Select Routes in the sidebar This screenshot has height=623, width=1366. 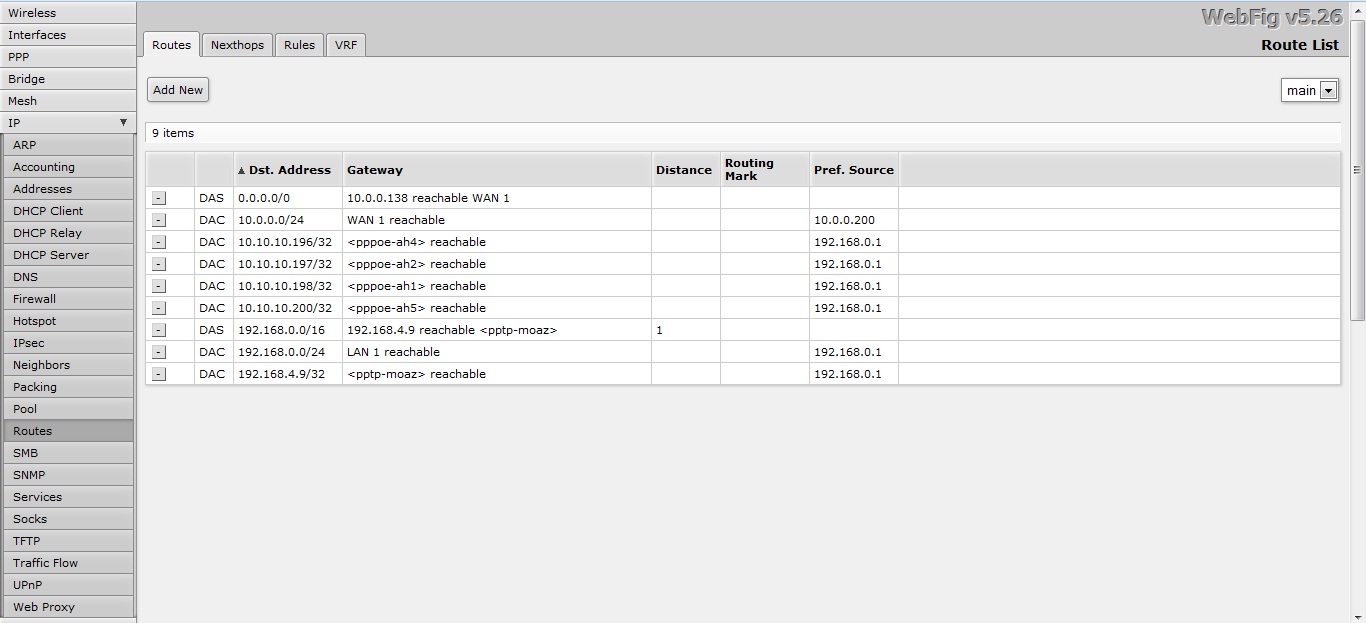pos(68,431)
